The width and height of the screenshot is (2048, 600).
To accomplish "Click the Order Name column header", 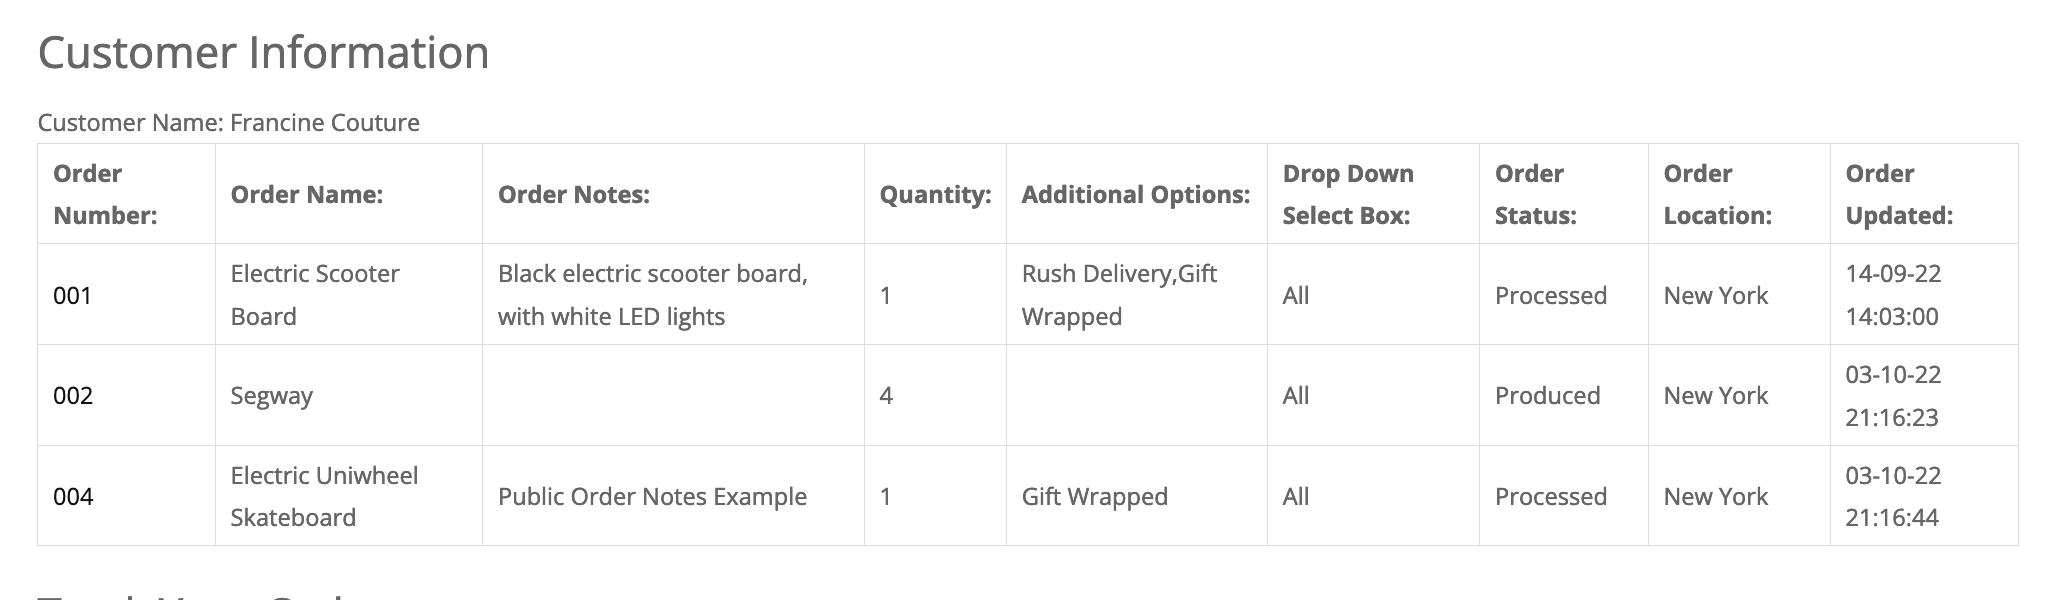I will [307, 195].
